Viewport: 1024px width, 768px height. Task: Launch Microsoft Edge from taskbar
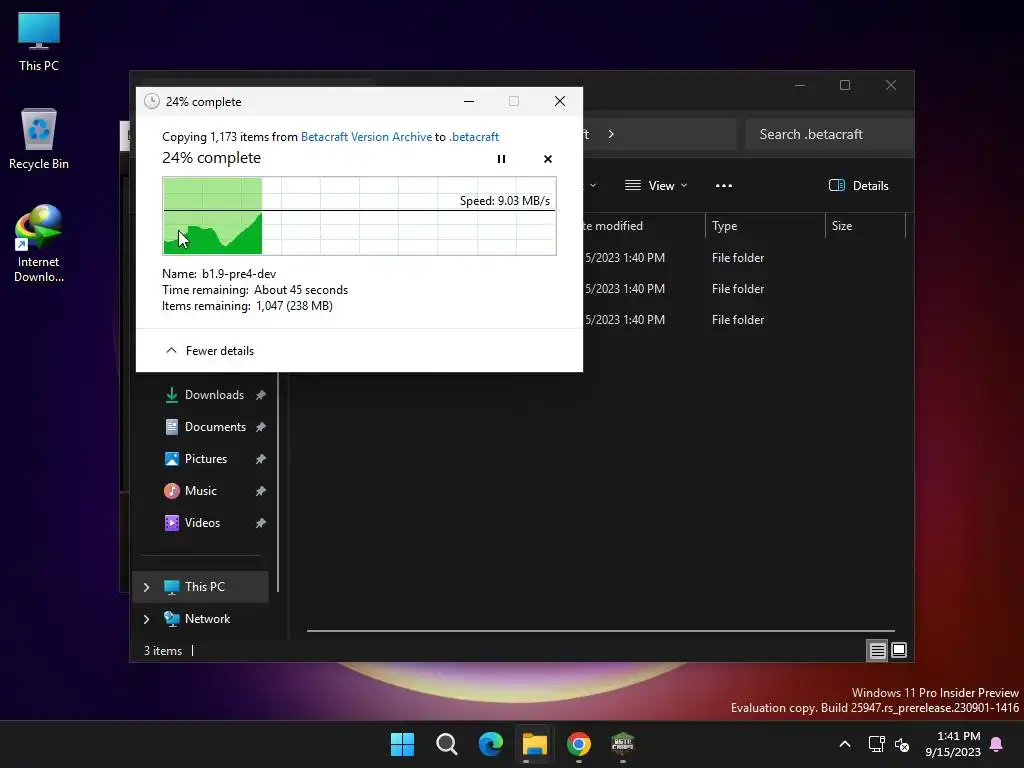pyautogui.click(x=490, y=744)
